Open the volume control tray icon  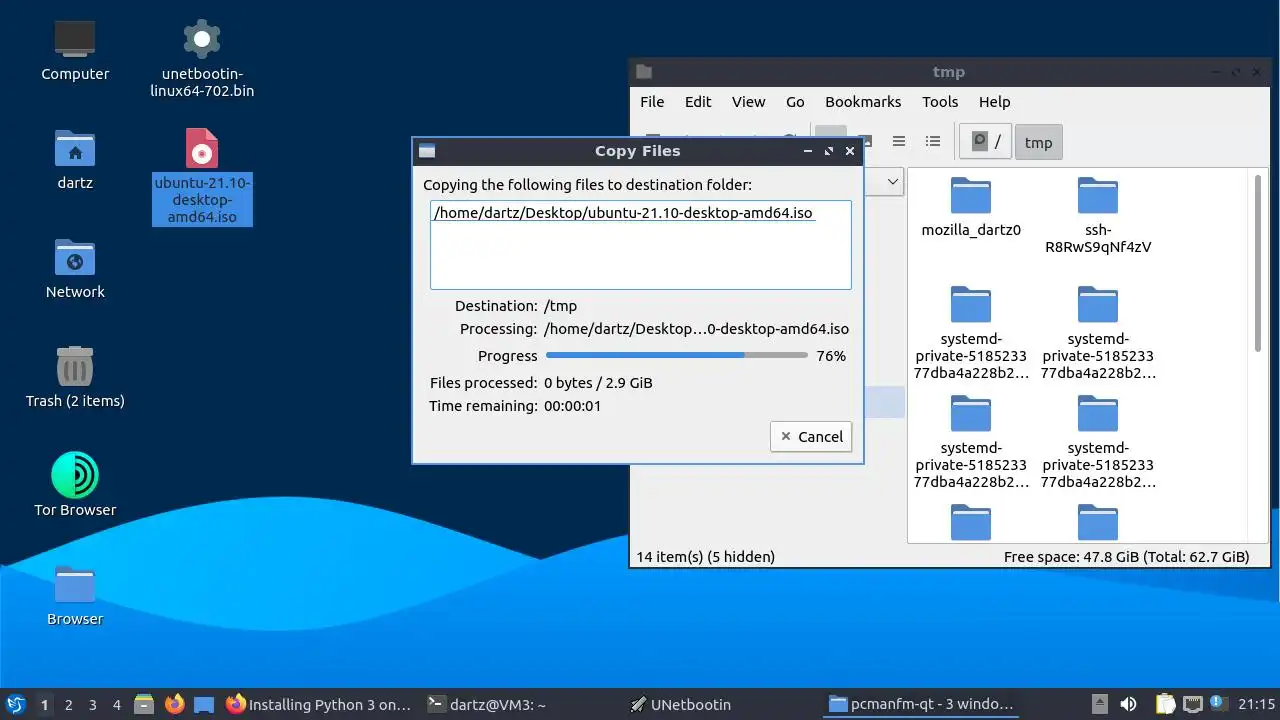1129,704
